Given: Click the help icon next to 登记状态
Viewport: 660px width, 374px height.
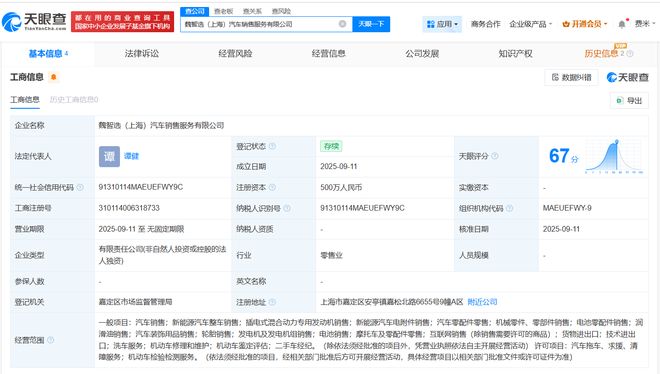Looking at the screenshot, I should (x=273, y=146).
